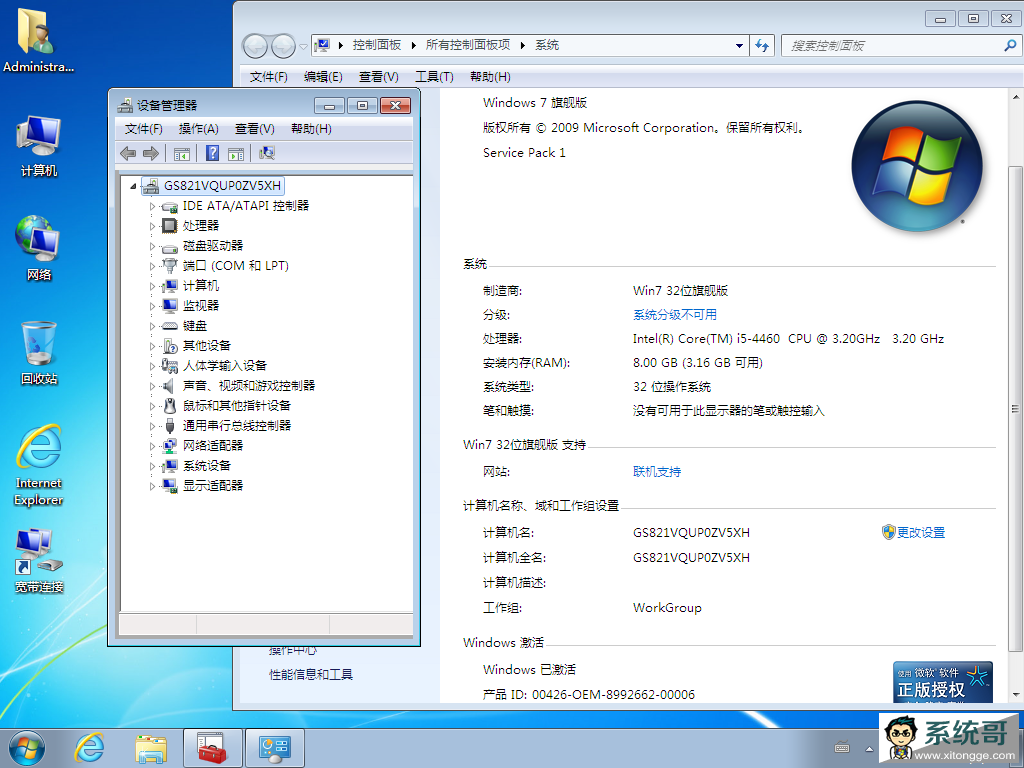
Task: Expand the 系统设备 tree node
Action: point(153,466)
